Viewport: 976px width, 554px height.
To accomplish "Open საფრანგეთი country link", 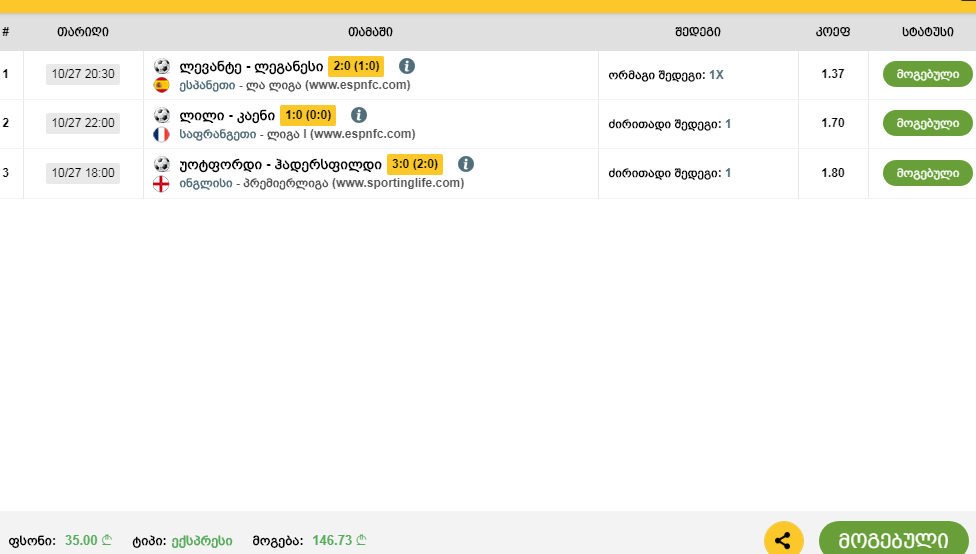I will pos(218,134).
